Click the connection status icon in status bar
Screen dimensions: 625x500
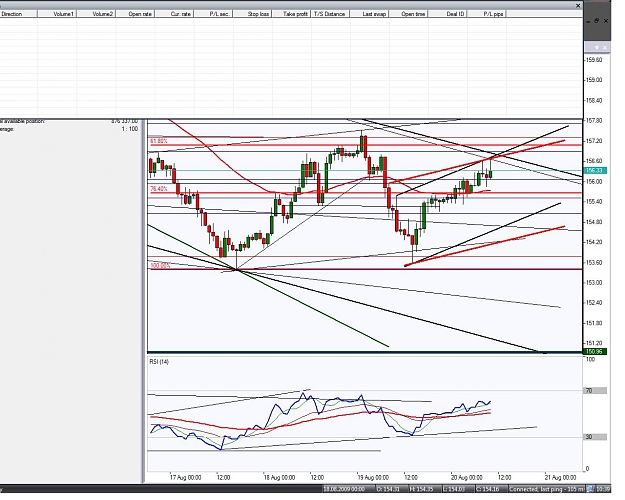(x=590, y=489)
